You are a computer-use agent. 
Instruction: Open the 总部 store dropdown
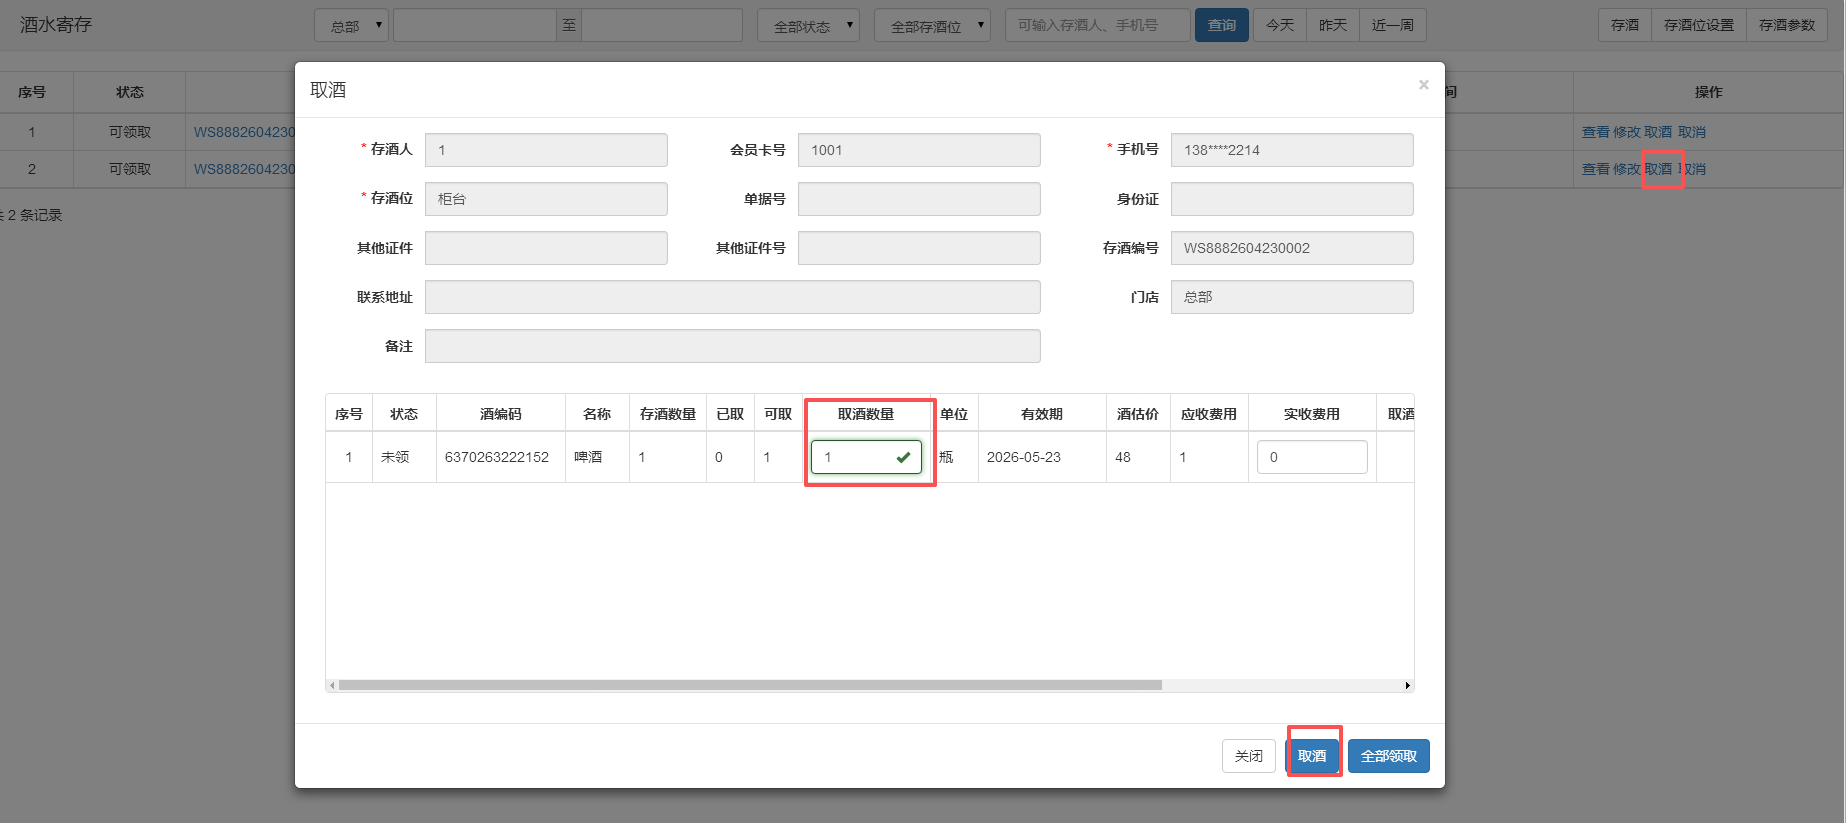(x=351, y=25)
